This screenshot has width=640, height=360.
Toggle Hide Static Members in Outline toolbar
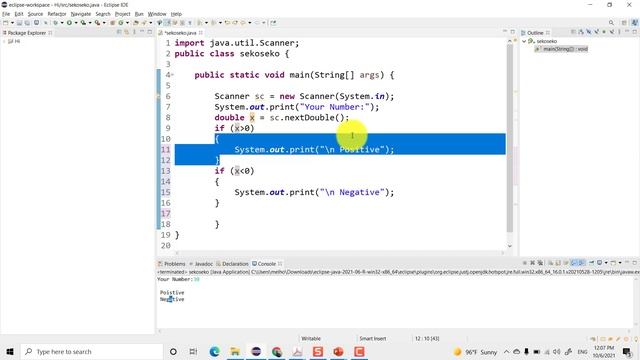pyautogui.click(x=597, y=32)
